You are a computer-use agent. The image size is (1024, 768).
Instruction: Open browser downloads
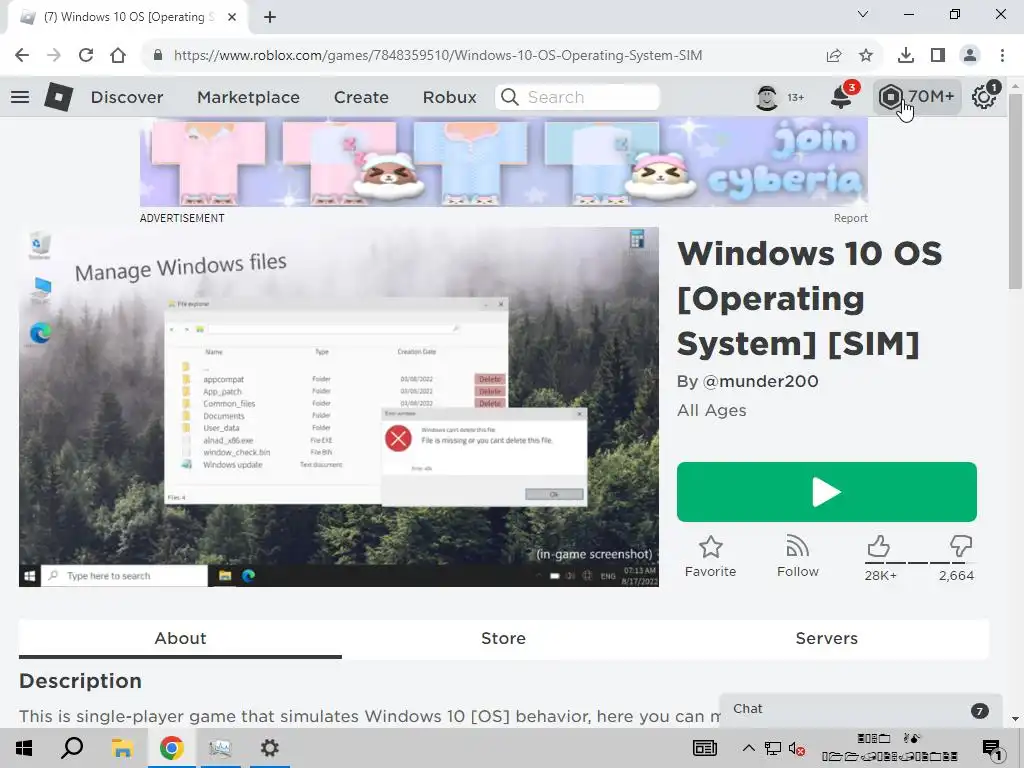(906, 56)
